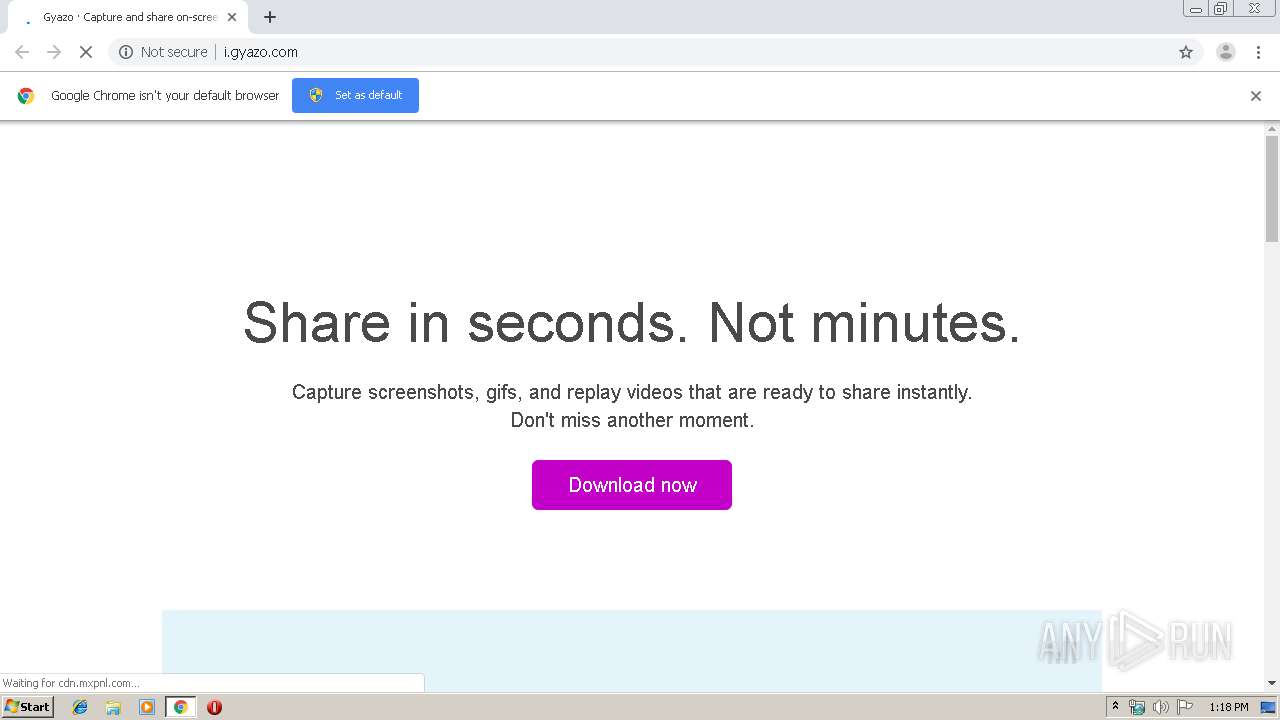The image size is (1280, 720).
Task: Click the vertical scrollbar thumb
Action: point(1272,189)
